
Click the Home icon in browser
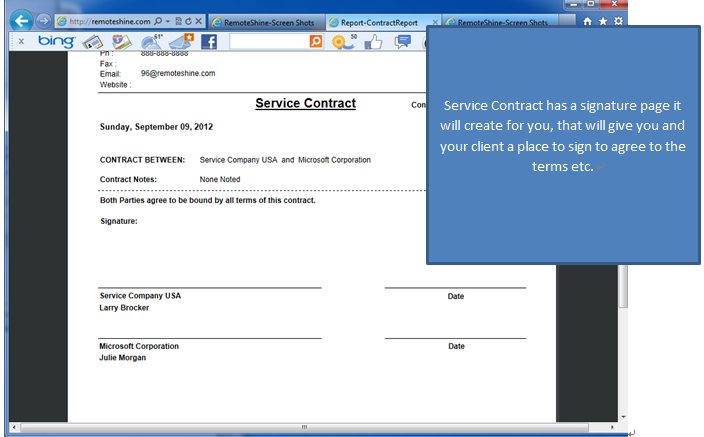[x=587, y=21]
